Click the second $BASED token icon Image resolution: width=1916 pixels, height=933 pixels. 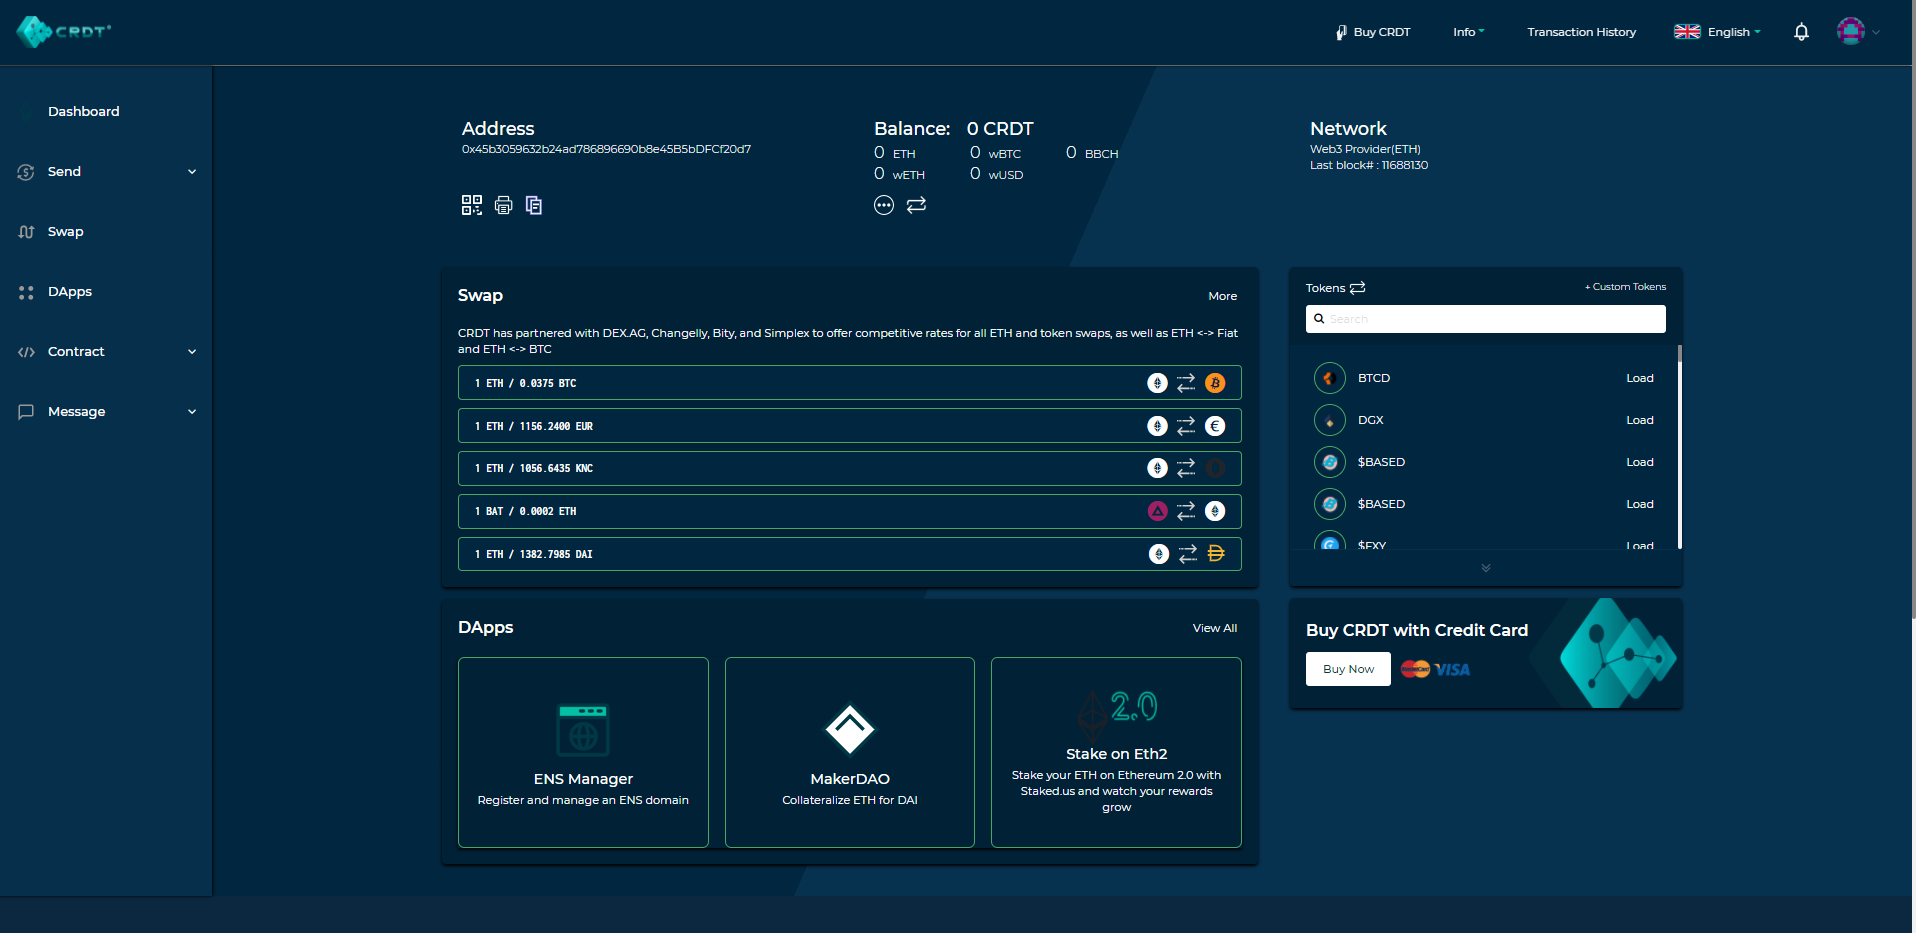[1330, 504]
